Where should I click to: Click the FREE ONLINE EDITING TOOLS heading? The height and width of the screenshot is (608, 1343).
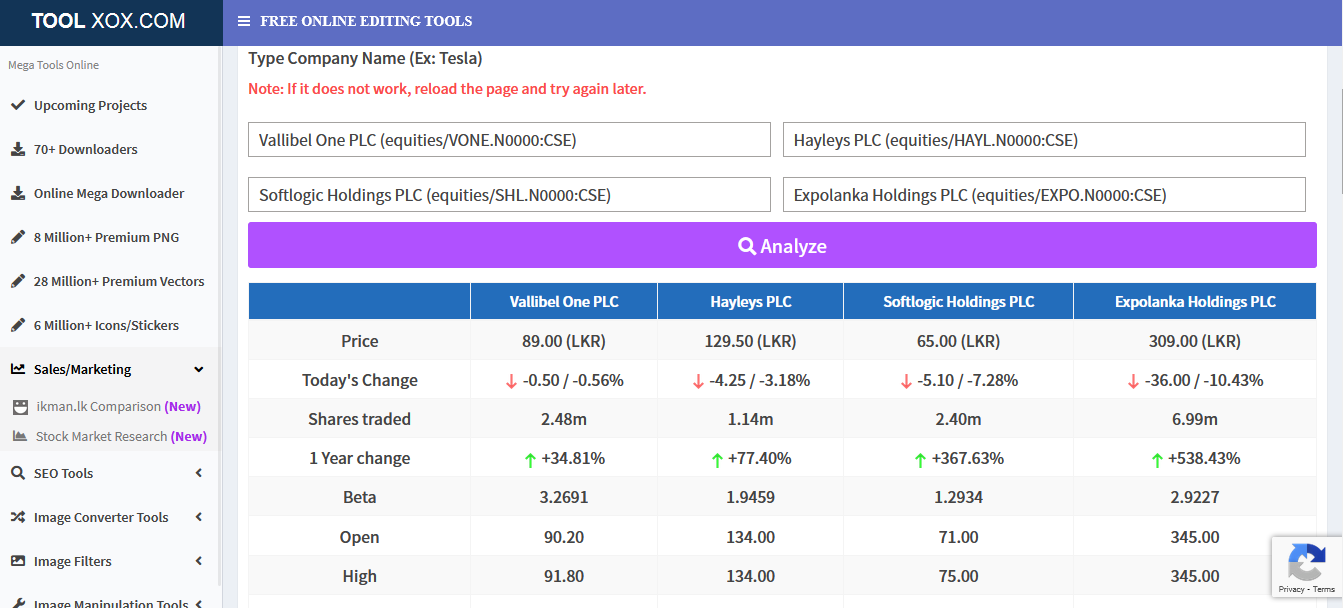click(366, 21)
